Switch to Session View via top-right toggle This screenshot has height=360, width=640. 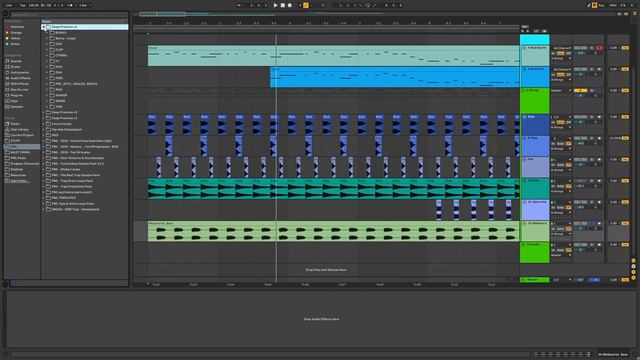click(x=634, y=13)
